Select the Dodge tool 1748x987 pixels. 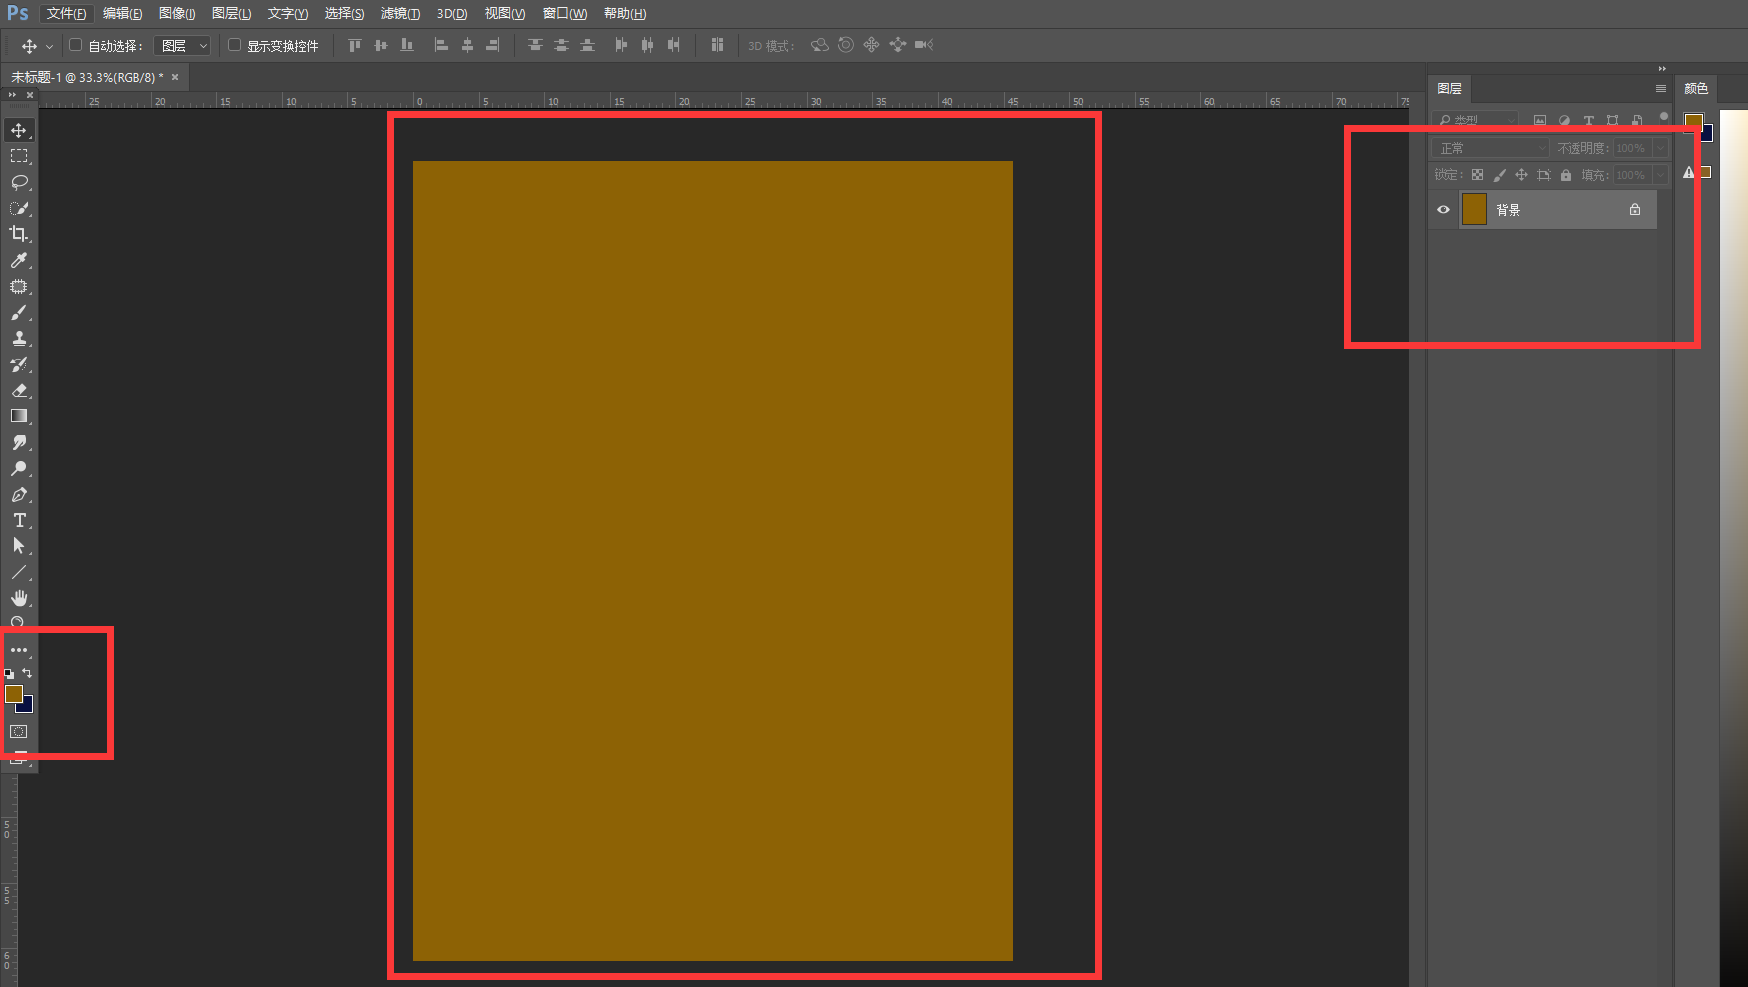point(19,468)
